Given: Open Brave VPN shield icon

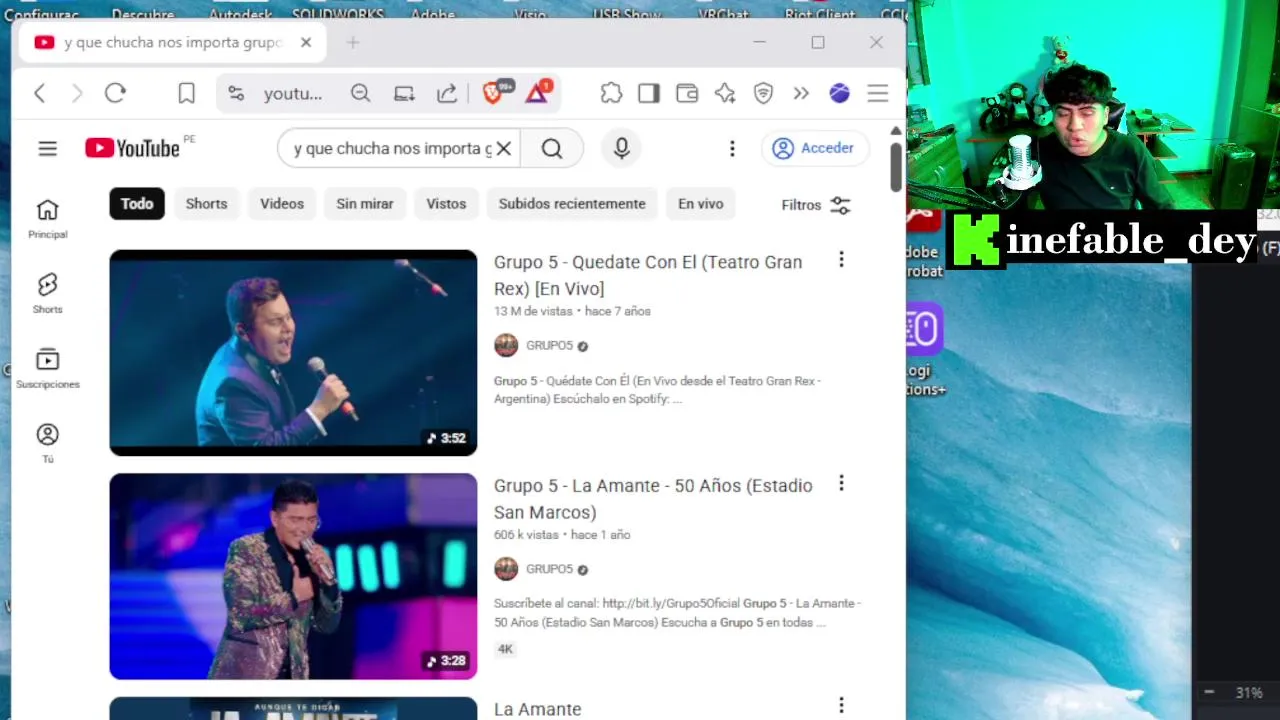Looking at the screenshot, I should click(x=763, y=93).
